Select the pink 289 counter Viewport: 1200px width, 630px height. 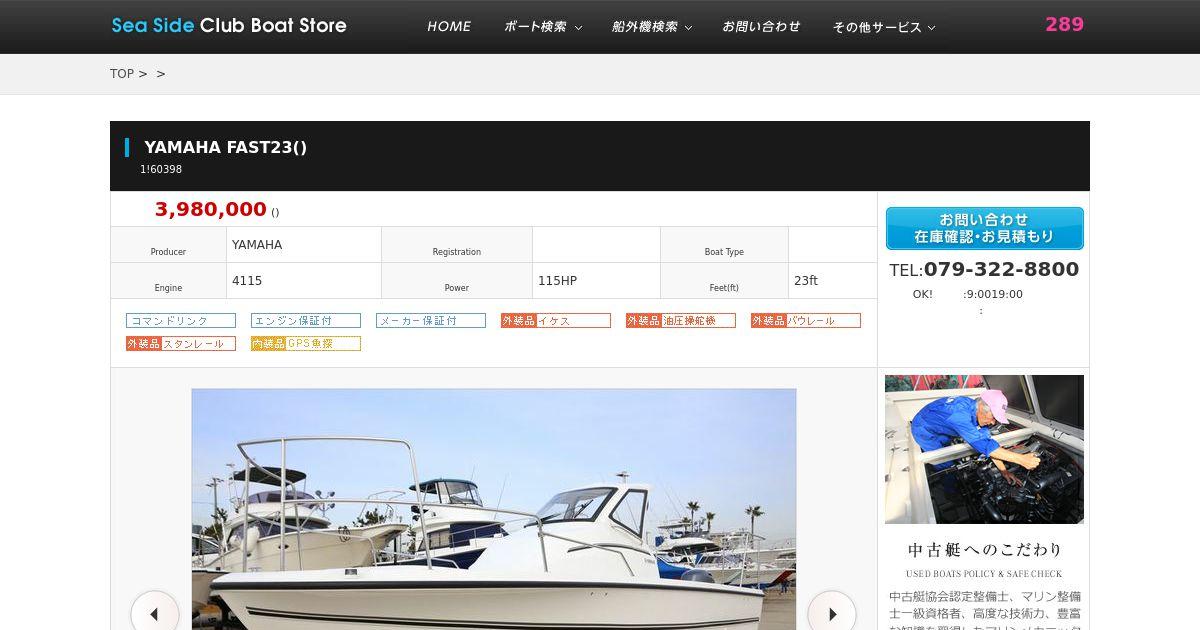[1064, 24]
